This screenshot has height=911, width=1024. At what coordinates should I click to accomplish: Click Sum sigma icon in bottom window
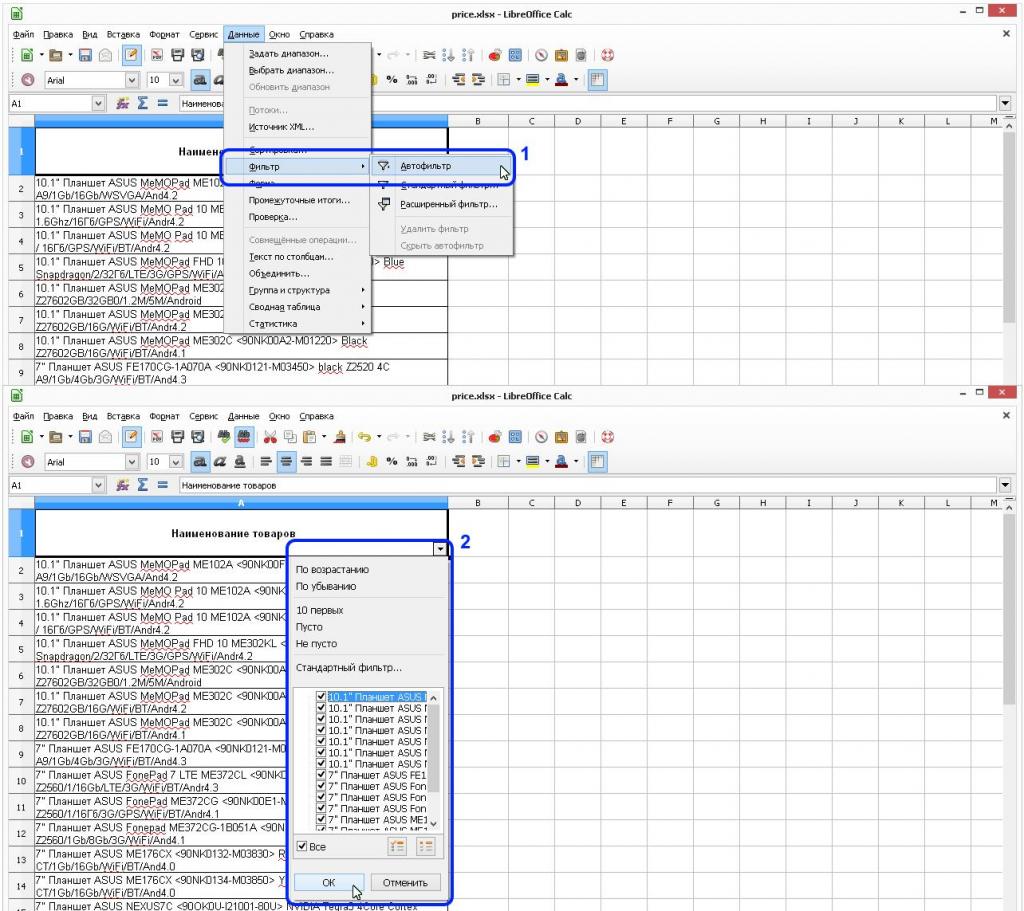[x=142, y=485]
